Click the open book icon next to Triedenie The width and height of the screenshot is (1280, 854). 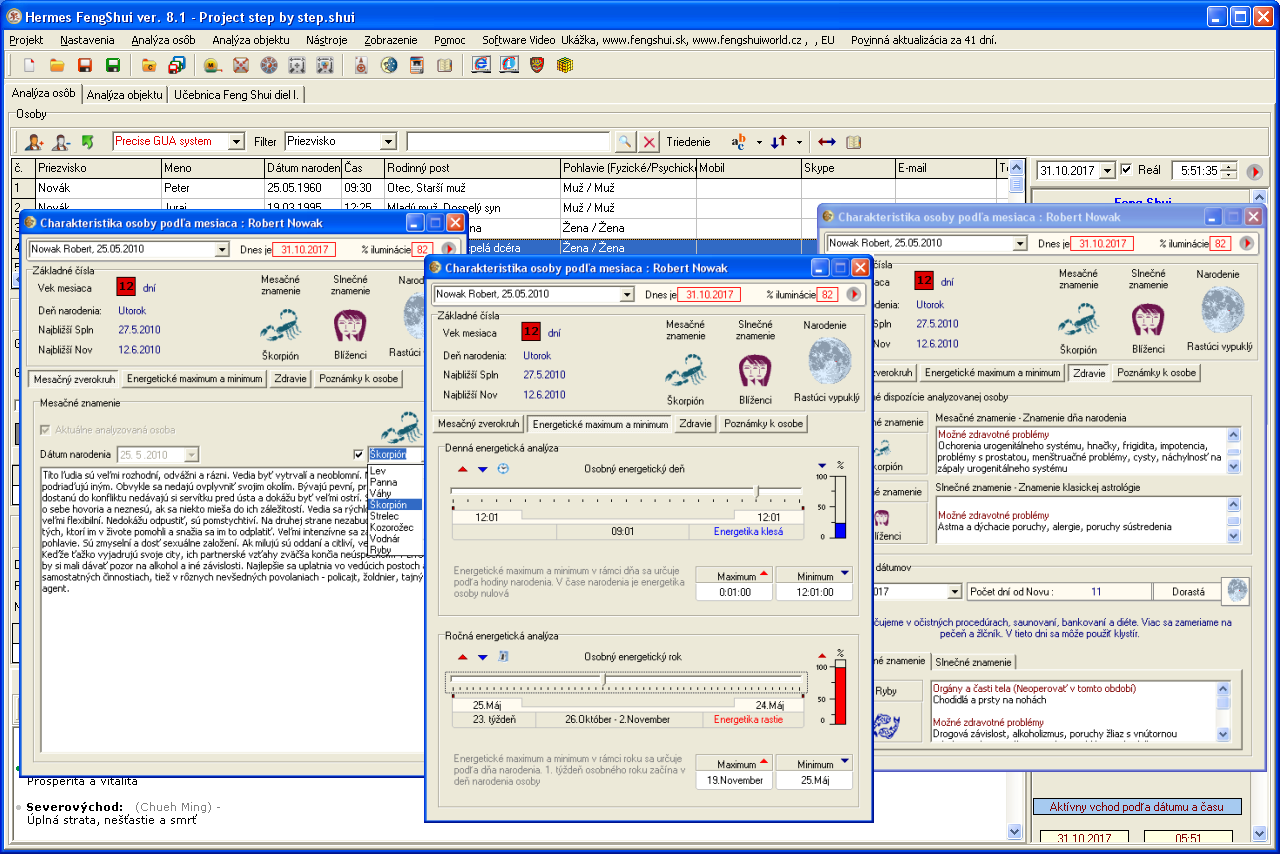tap(853, 142)
